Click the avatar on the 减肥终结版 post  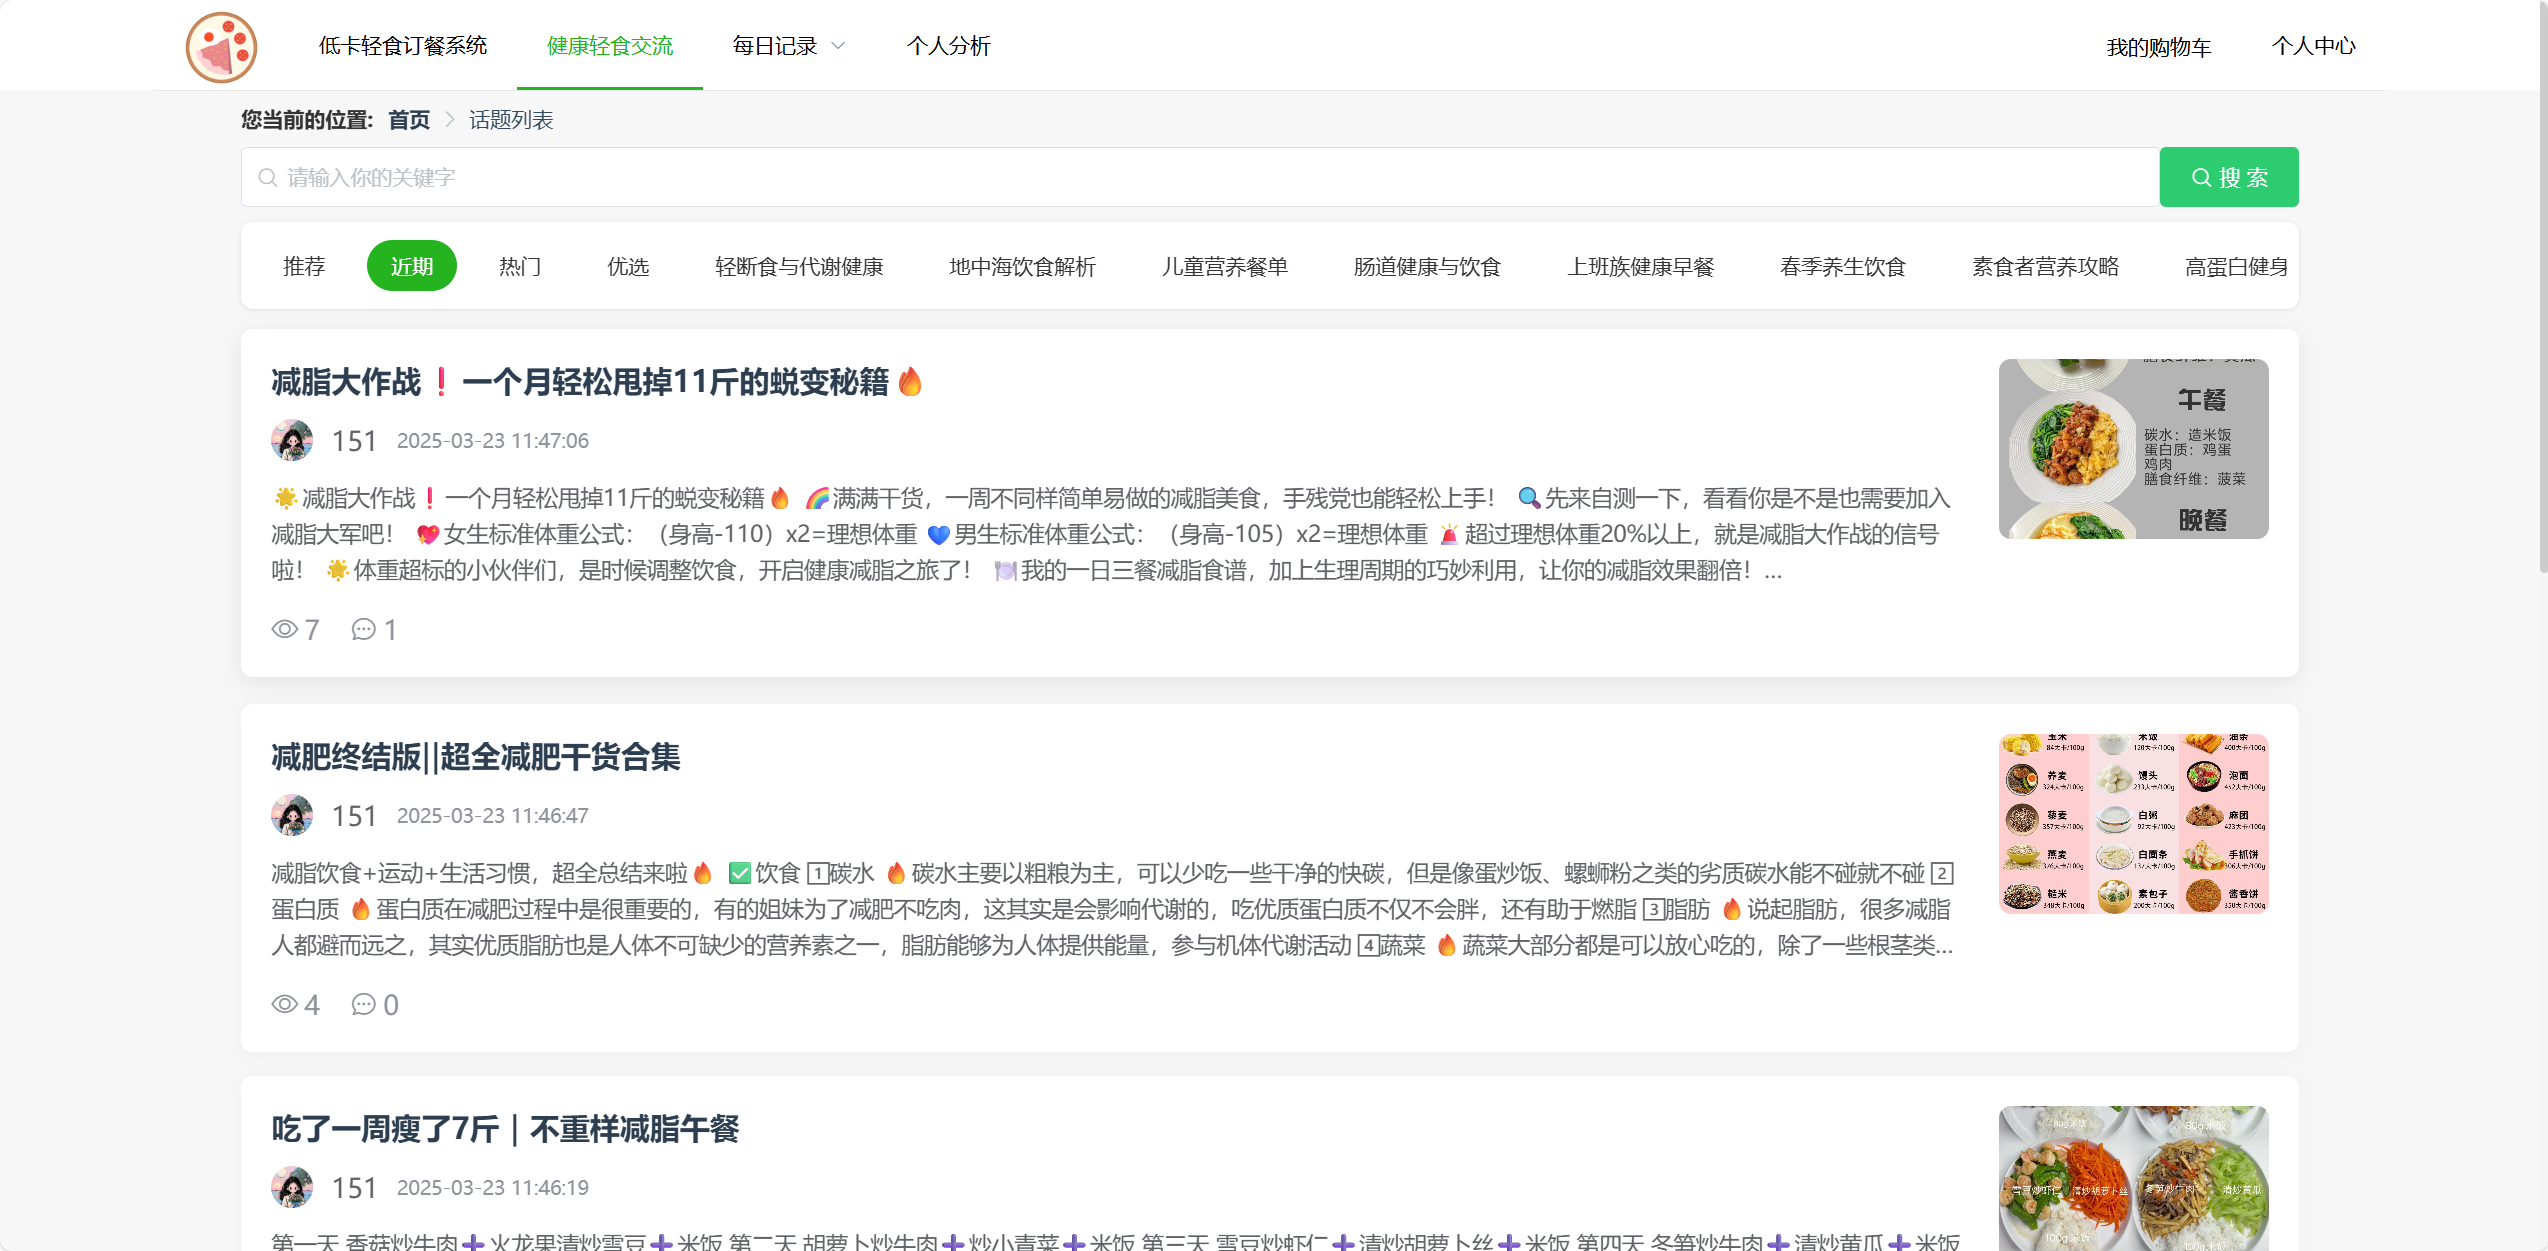[291, 815]
